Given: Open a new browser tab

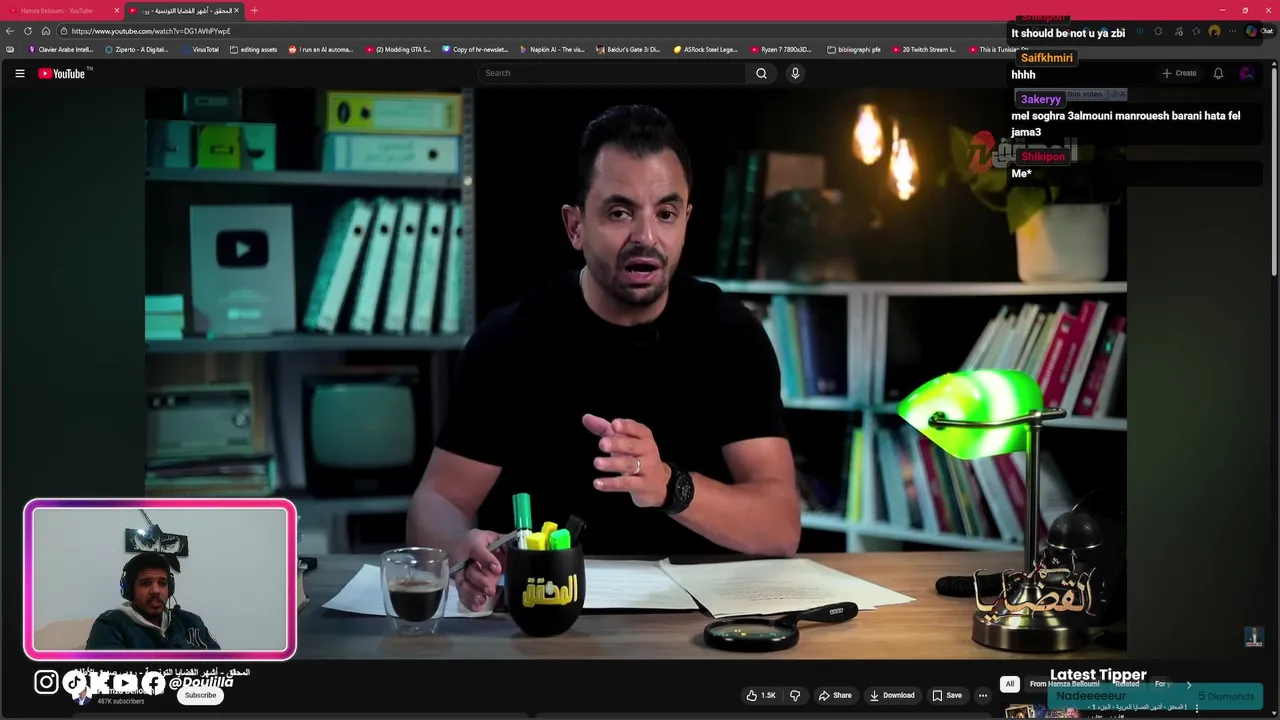Looking at the screenshot, I should pyautogui.click(x=254, y=10).
